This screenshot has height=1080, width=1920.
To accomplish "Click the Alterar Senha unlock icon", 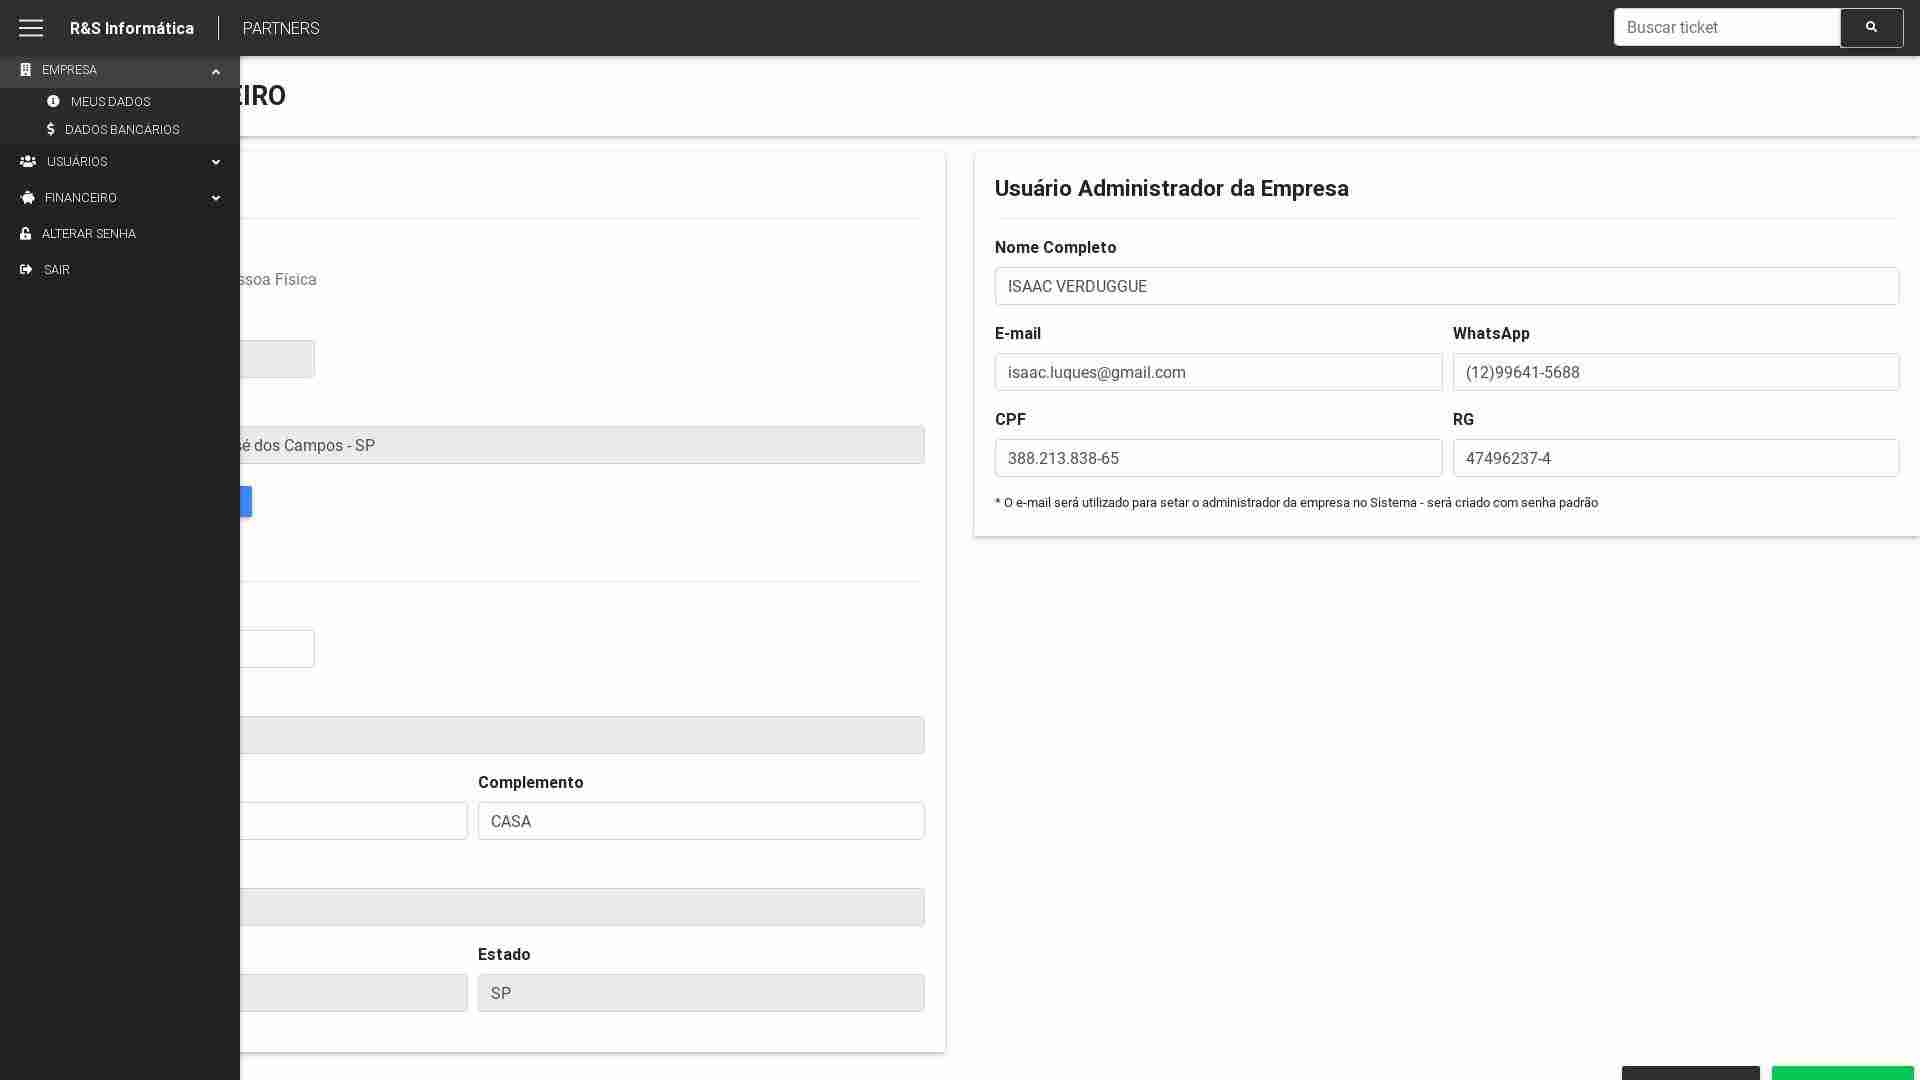I will (26, 234).
